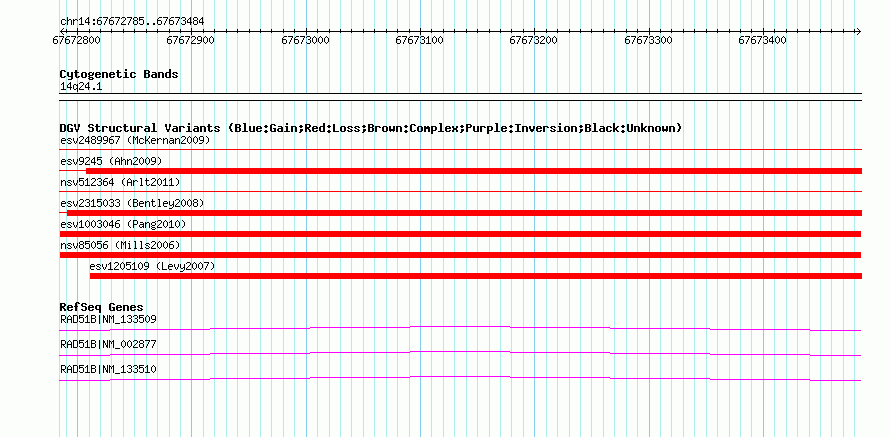This screenshot has height=437, width=890.
Task: Click the thin red line under nsv512364
Action: click(x=460, y=192)
